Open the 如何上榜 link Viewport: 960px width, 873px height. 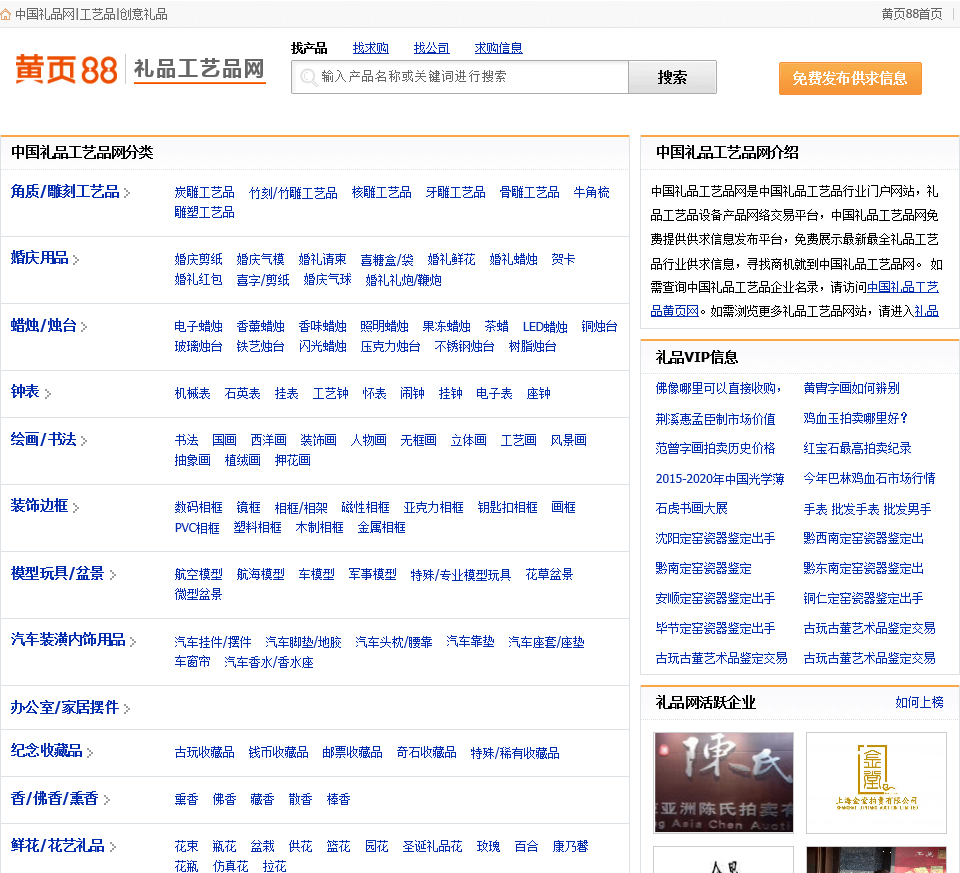click(919, 703)
